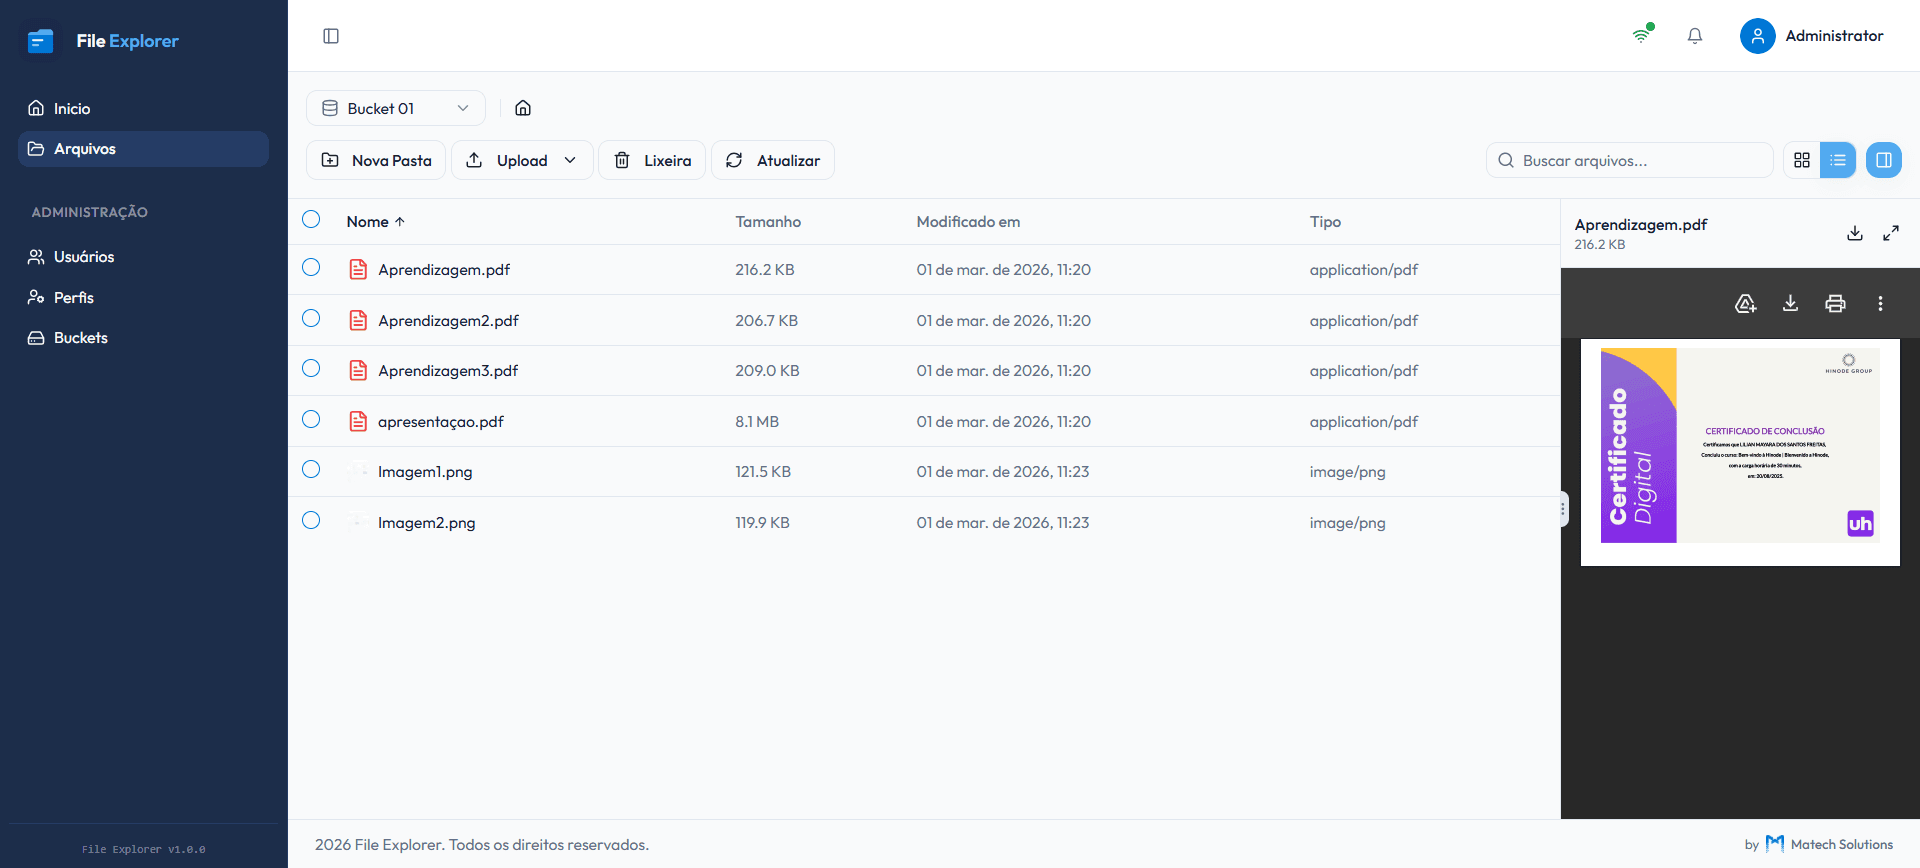Open the notifications bell

click(x=1694, y=36)
